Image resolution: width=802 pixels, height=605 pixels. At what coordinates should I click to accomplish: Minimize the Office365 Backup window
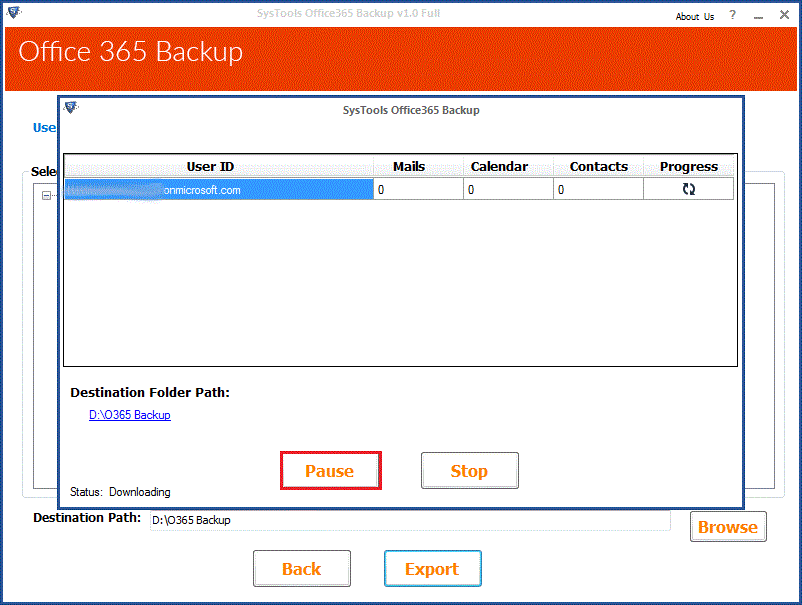[x=759, y=16]
